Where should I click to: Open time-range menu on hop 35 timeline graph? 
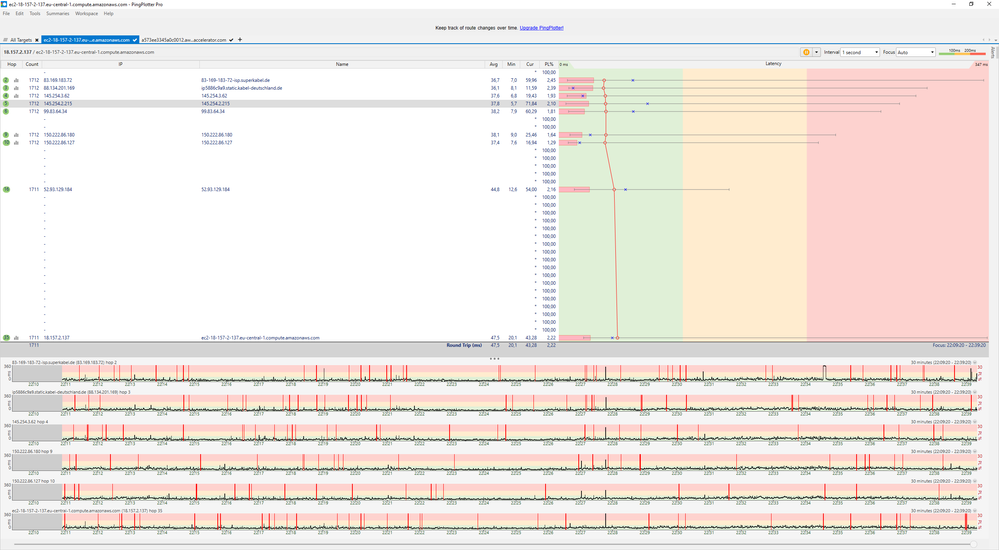click(x=975, y=511)
